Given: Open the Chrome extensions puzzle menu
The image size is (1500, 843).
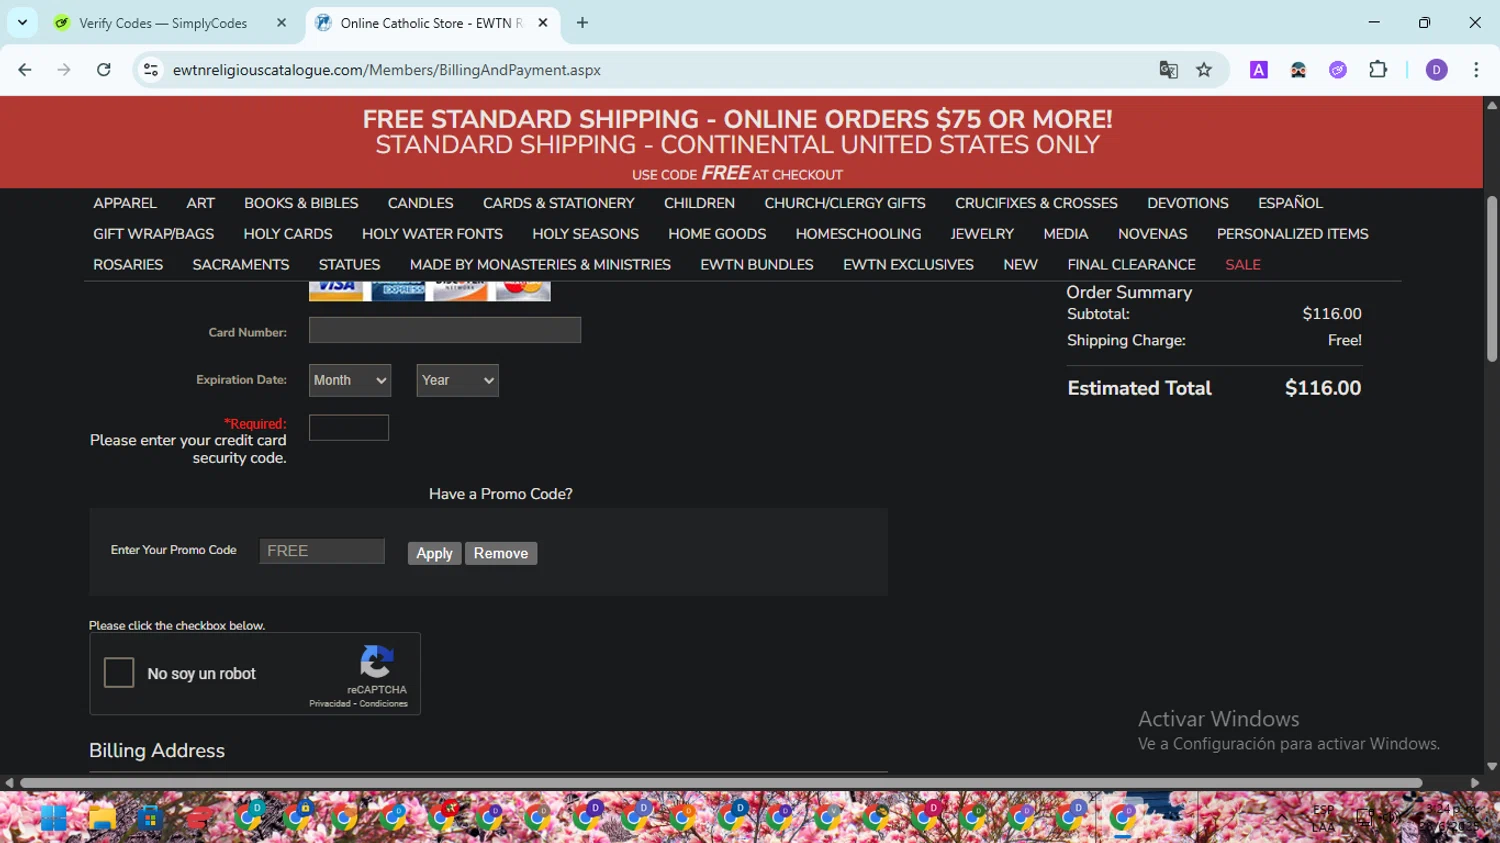Looking at the screenshot, I should [1378, 70].
